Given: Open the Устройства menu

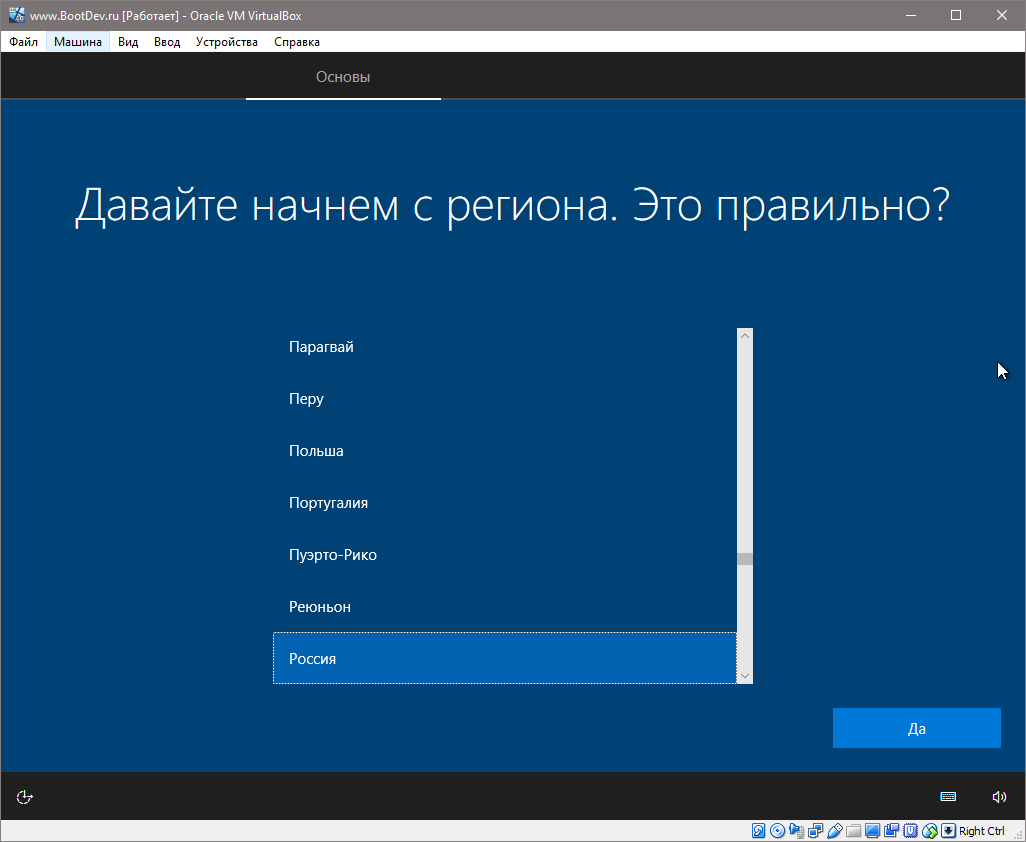Looking at the screenshot, I should tap(227, 42).
